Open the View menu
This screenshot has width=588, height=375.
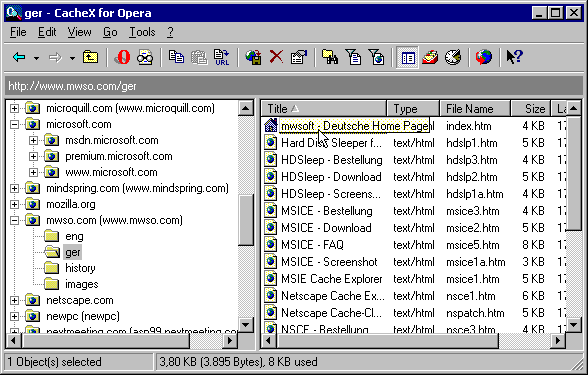coord(79,32)
